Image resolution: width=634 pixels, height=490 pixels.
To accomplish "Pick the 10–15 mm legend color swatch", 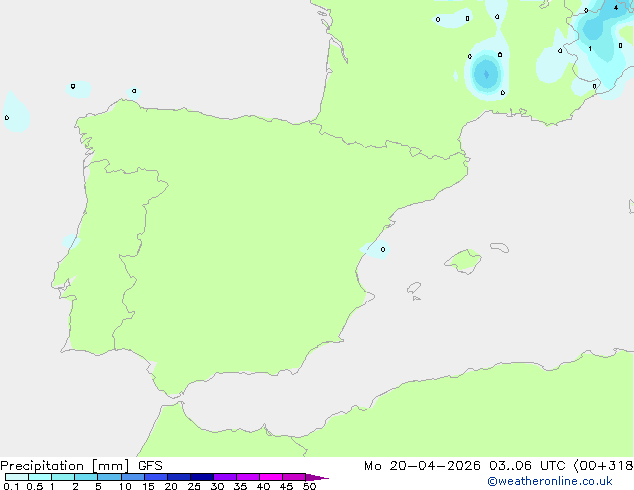I will coord(133,477).
